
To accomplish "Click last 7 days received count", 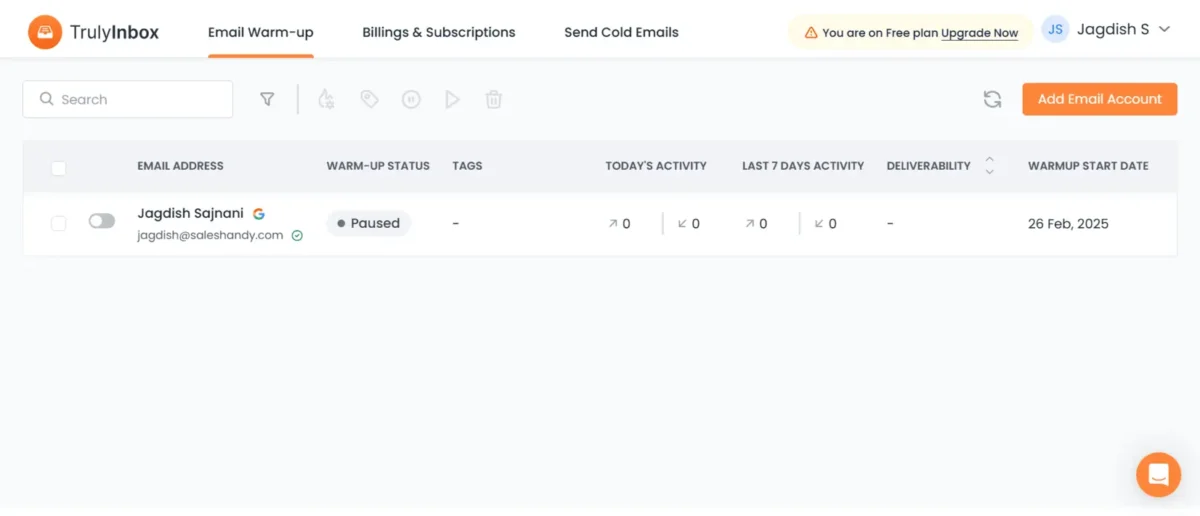I will tap(832, 224).
